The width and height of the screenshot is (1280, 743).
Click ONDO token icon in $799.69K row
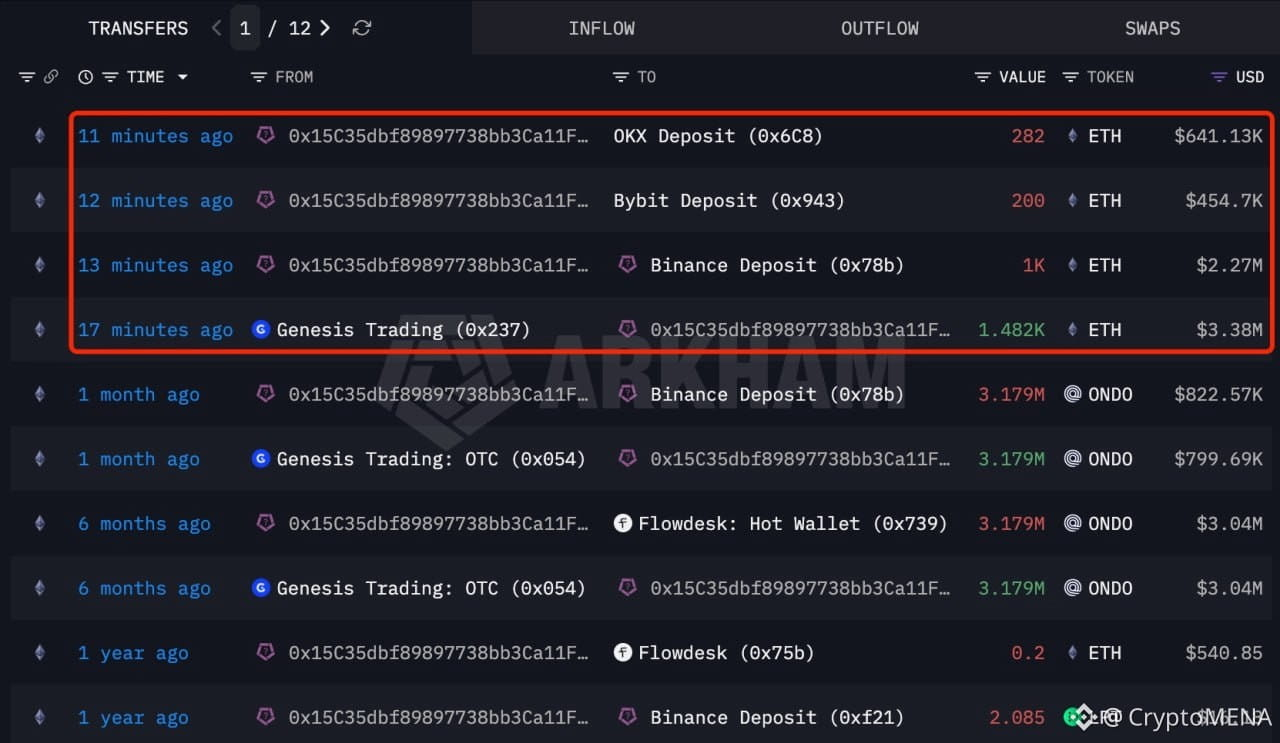tap(1072, 459)
